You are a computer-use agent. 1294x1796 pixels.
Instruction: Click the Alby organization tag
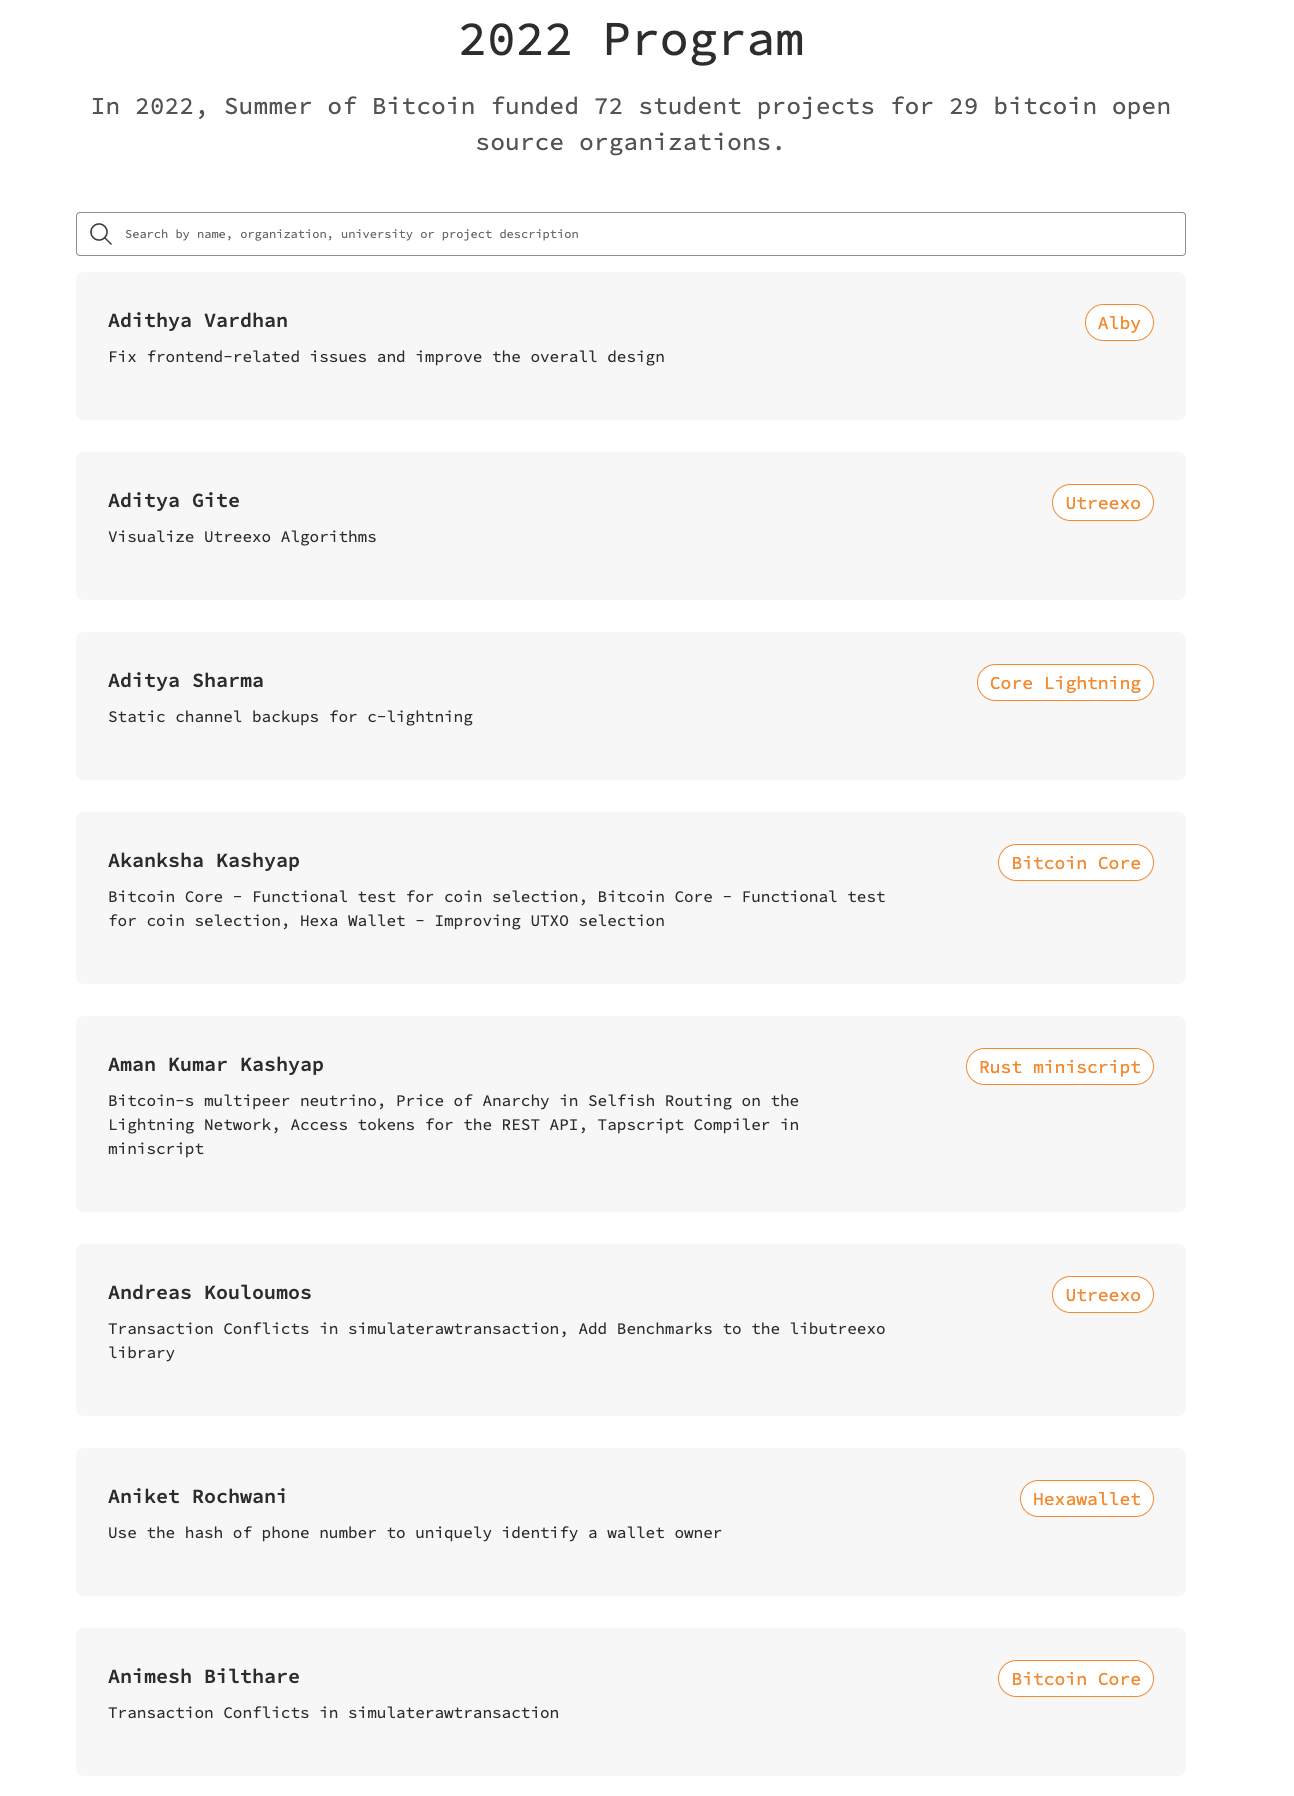pyautogui.click(x=1119, y=323)
